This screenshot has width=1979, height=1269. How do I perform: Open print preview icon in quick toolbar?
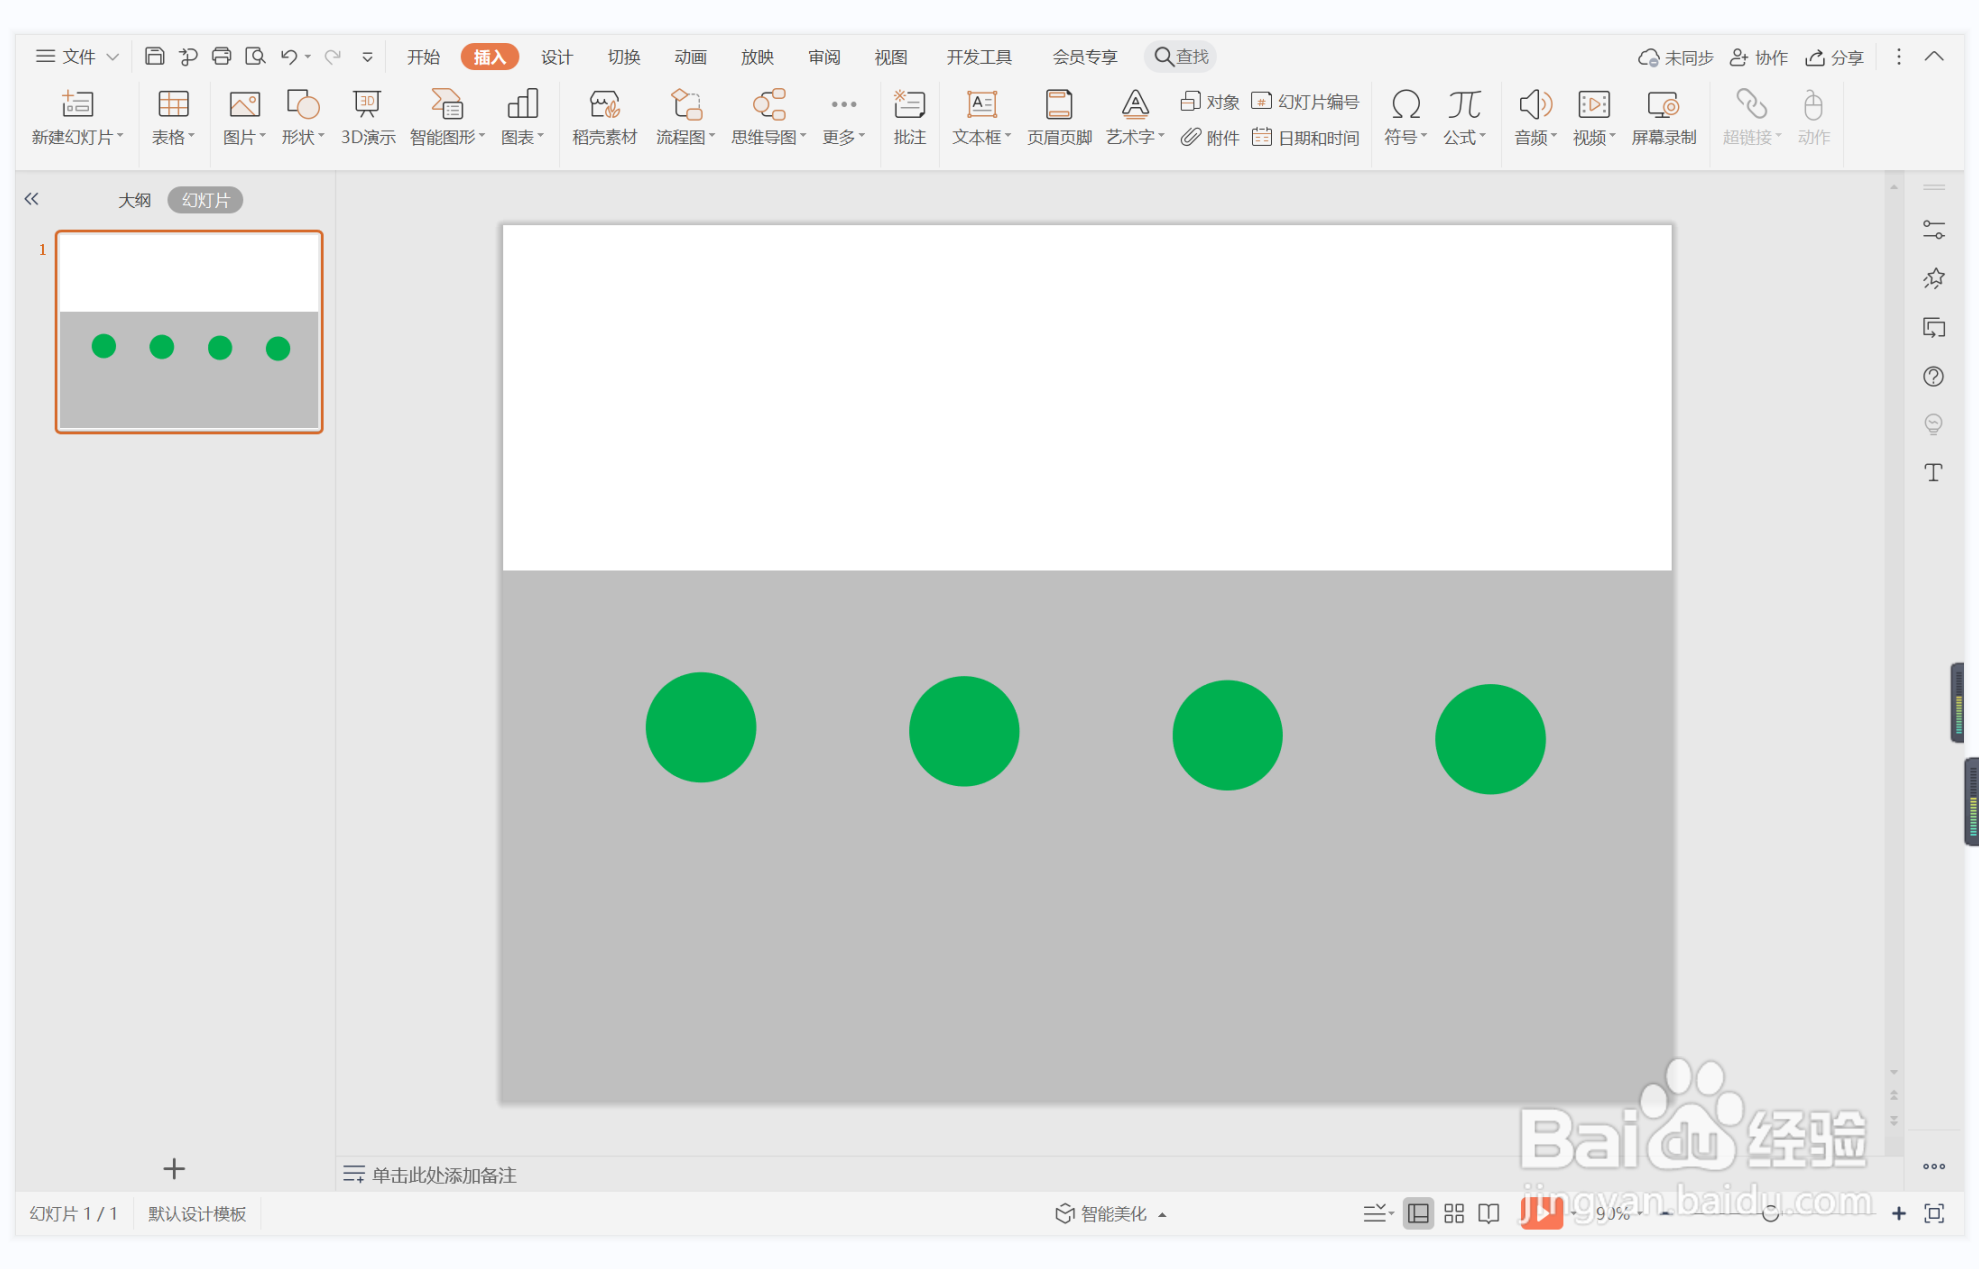pos(255,57)
